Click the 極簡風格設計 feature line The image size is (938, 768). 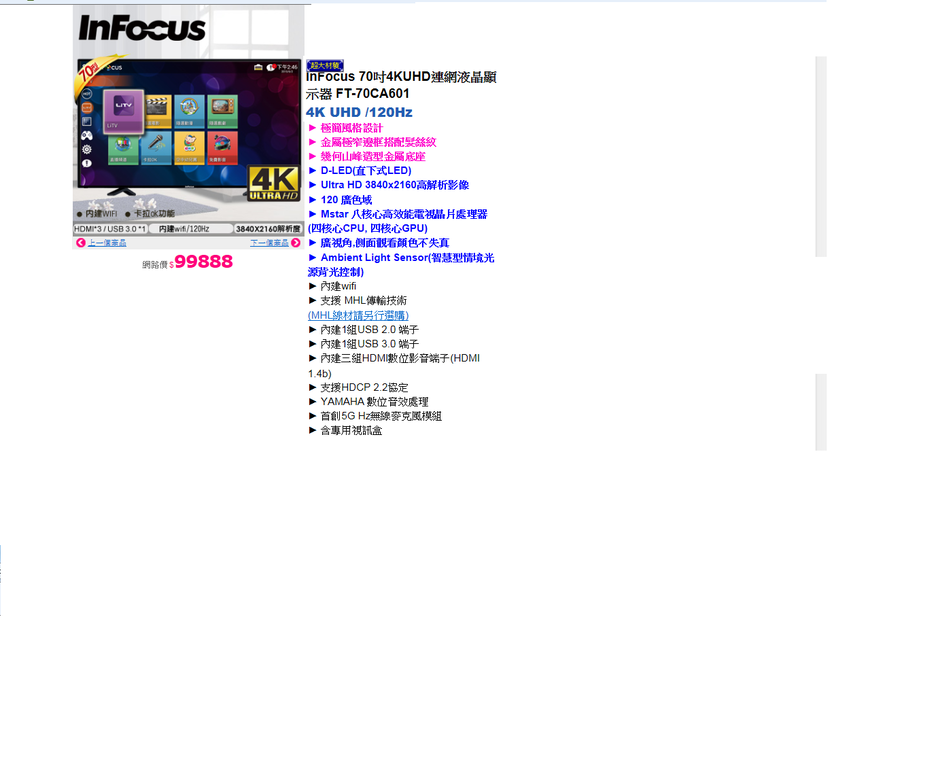pyautogui.click(x=346, y=128)
